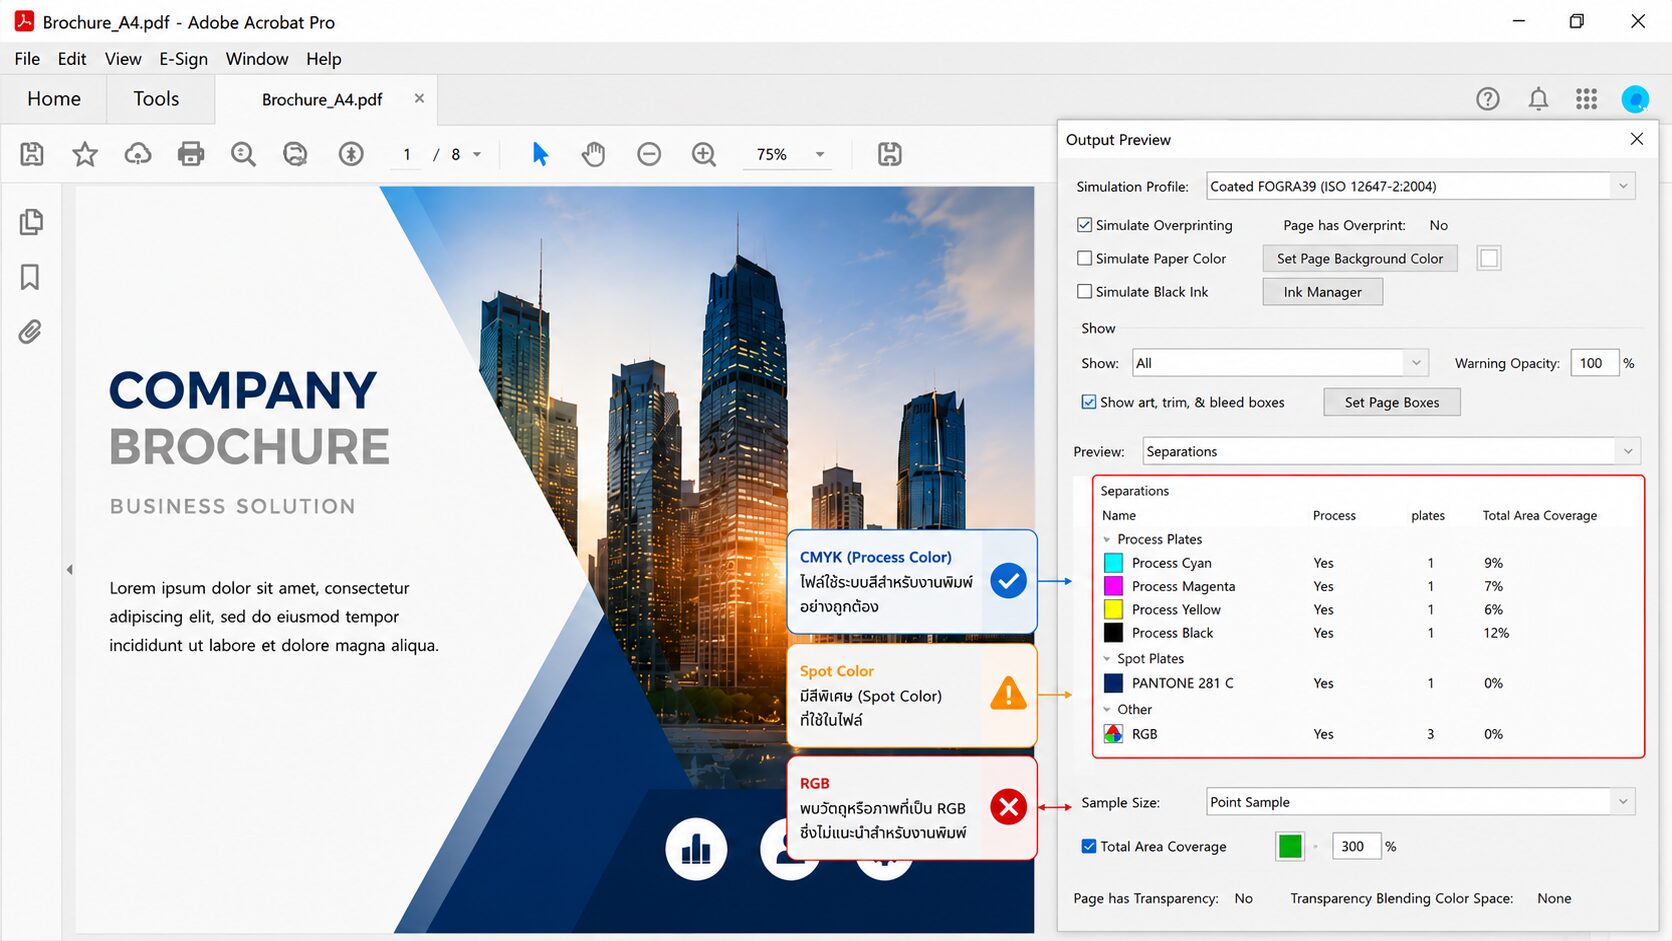The height and width of the screenshot is (941, 1672).
Task: Open the Edit menu
Action: (72, 59)
